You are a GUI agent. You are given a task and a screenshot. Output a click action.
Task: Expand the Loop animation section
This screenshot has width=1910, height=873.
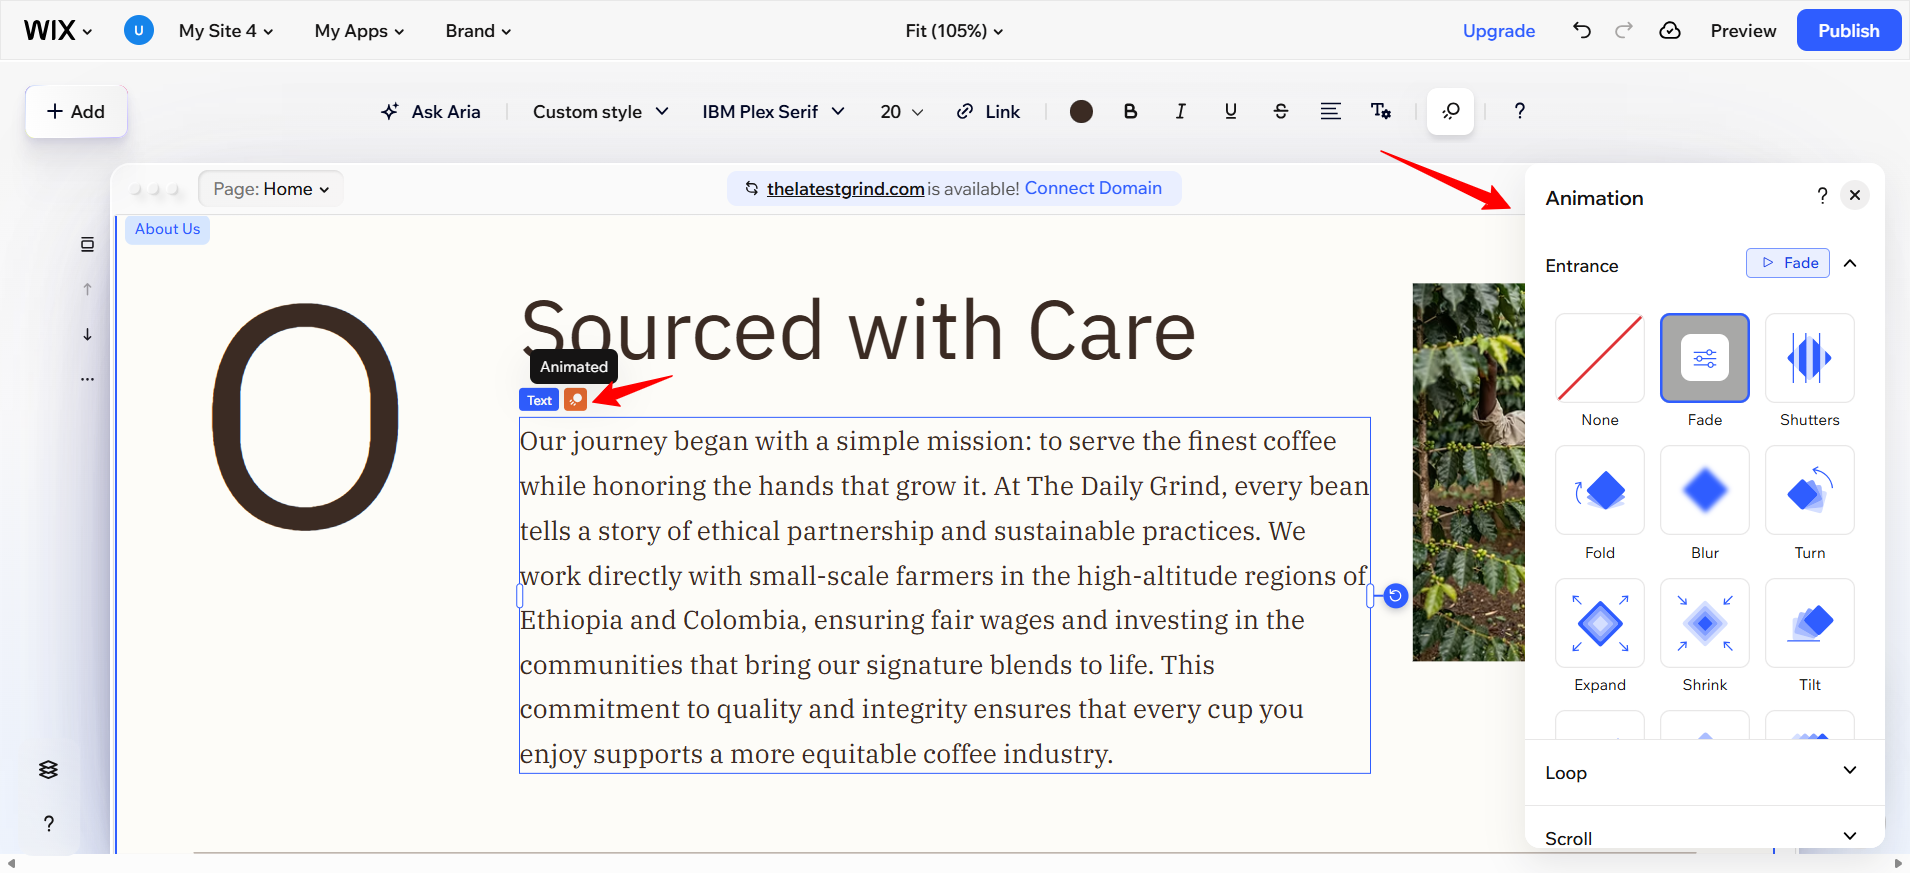coord(1704,772)
